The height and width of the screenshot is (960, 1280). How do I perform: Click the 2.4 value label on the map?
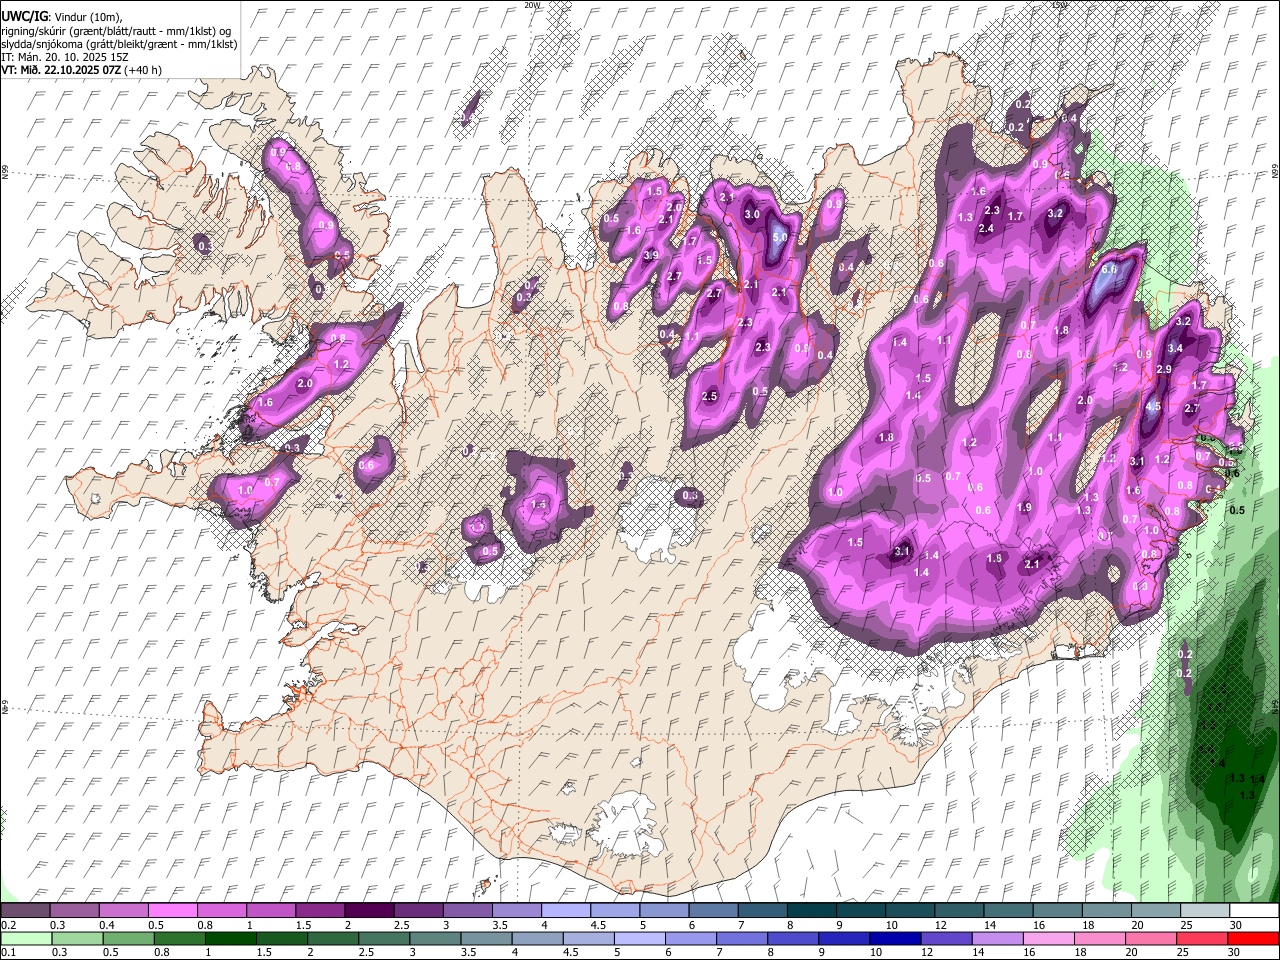click(x=986, y=228)
